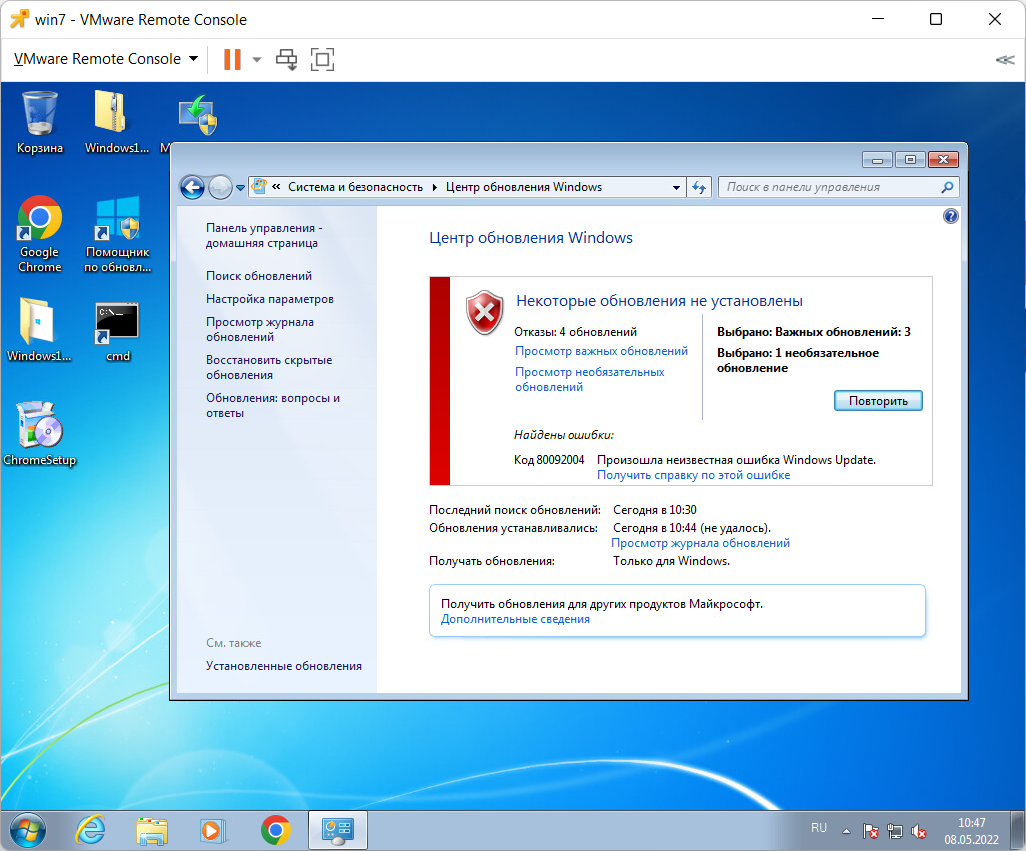Open Просмотр важных обновлений

click(x=601, y=351)
